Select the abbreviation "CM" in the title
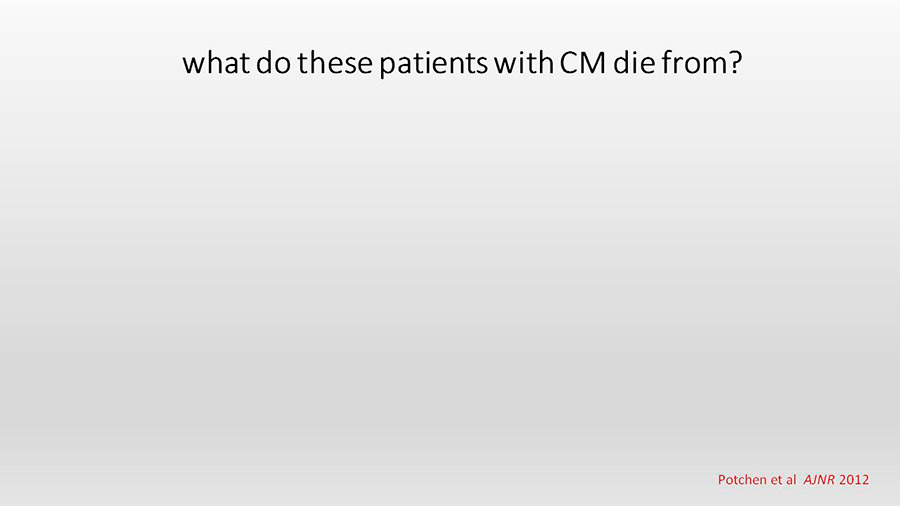This screenshot has height=506, width=900. (x=583, y=63)
